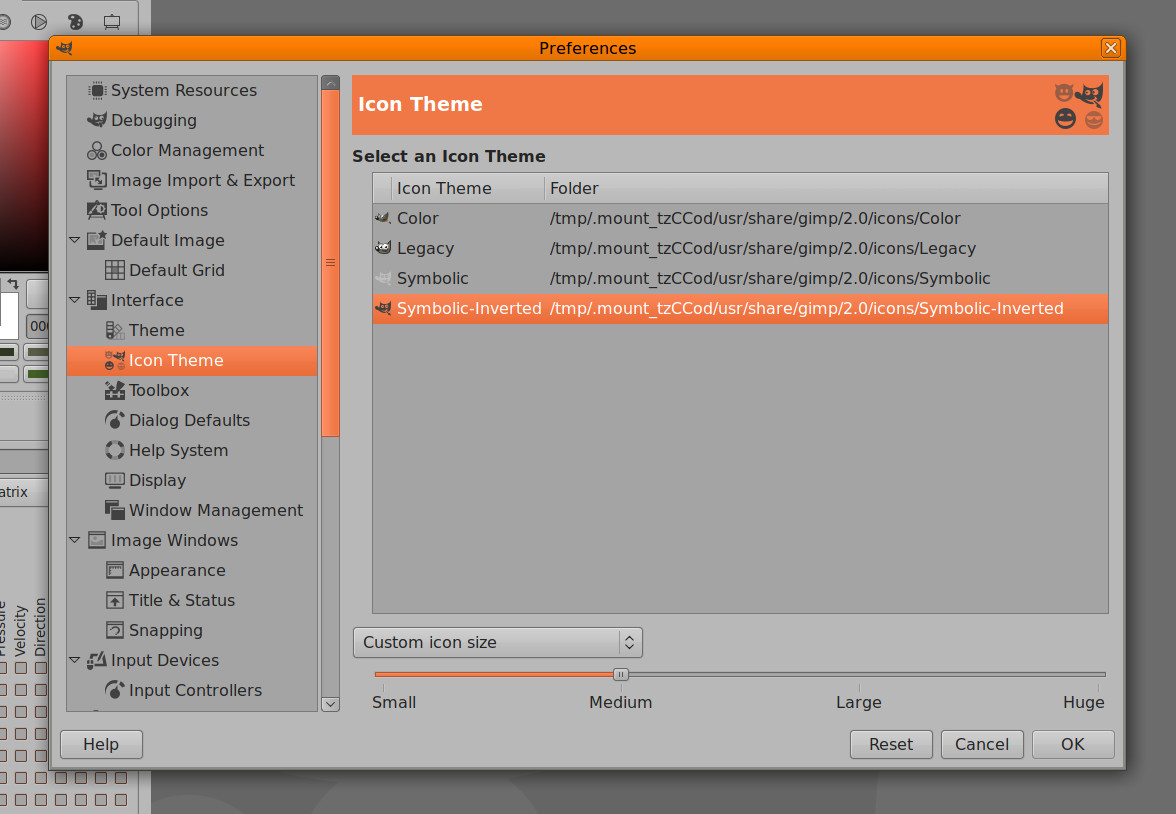
Task: Click the Default Image icon
Action: [x=97, y=240]
